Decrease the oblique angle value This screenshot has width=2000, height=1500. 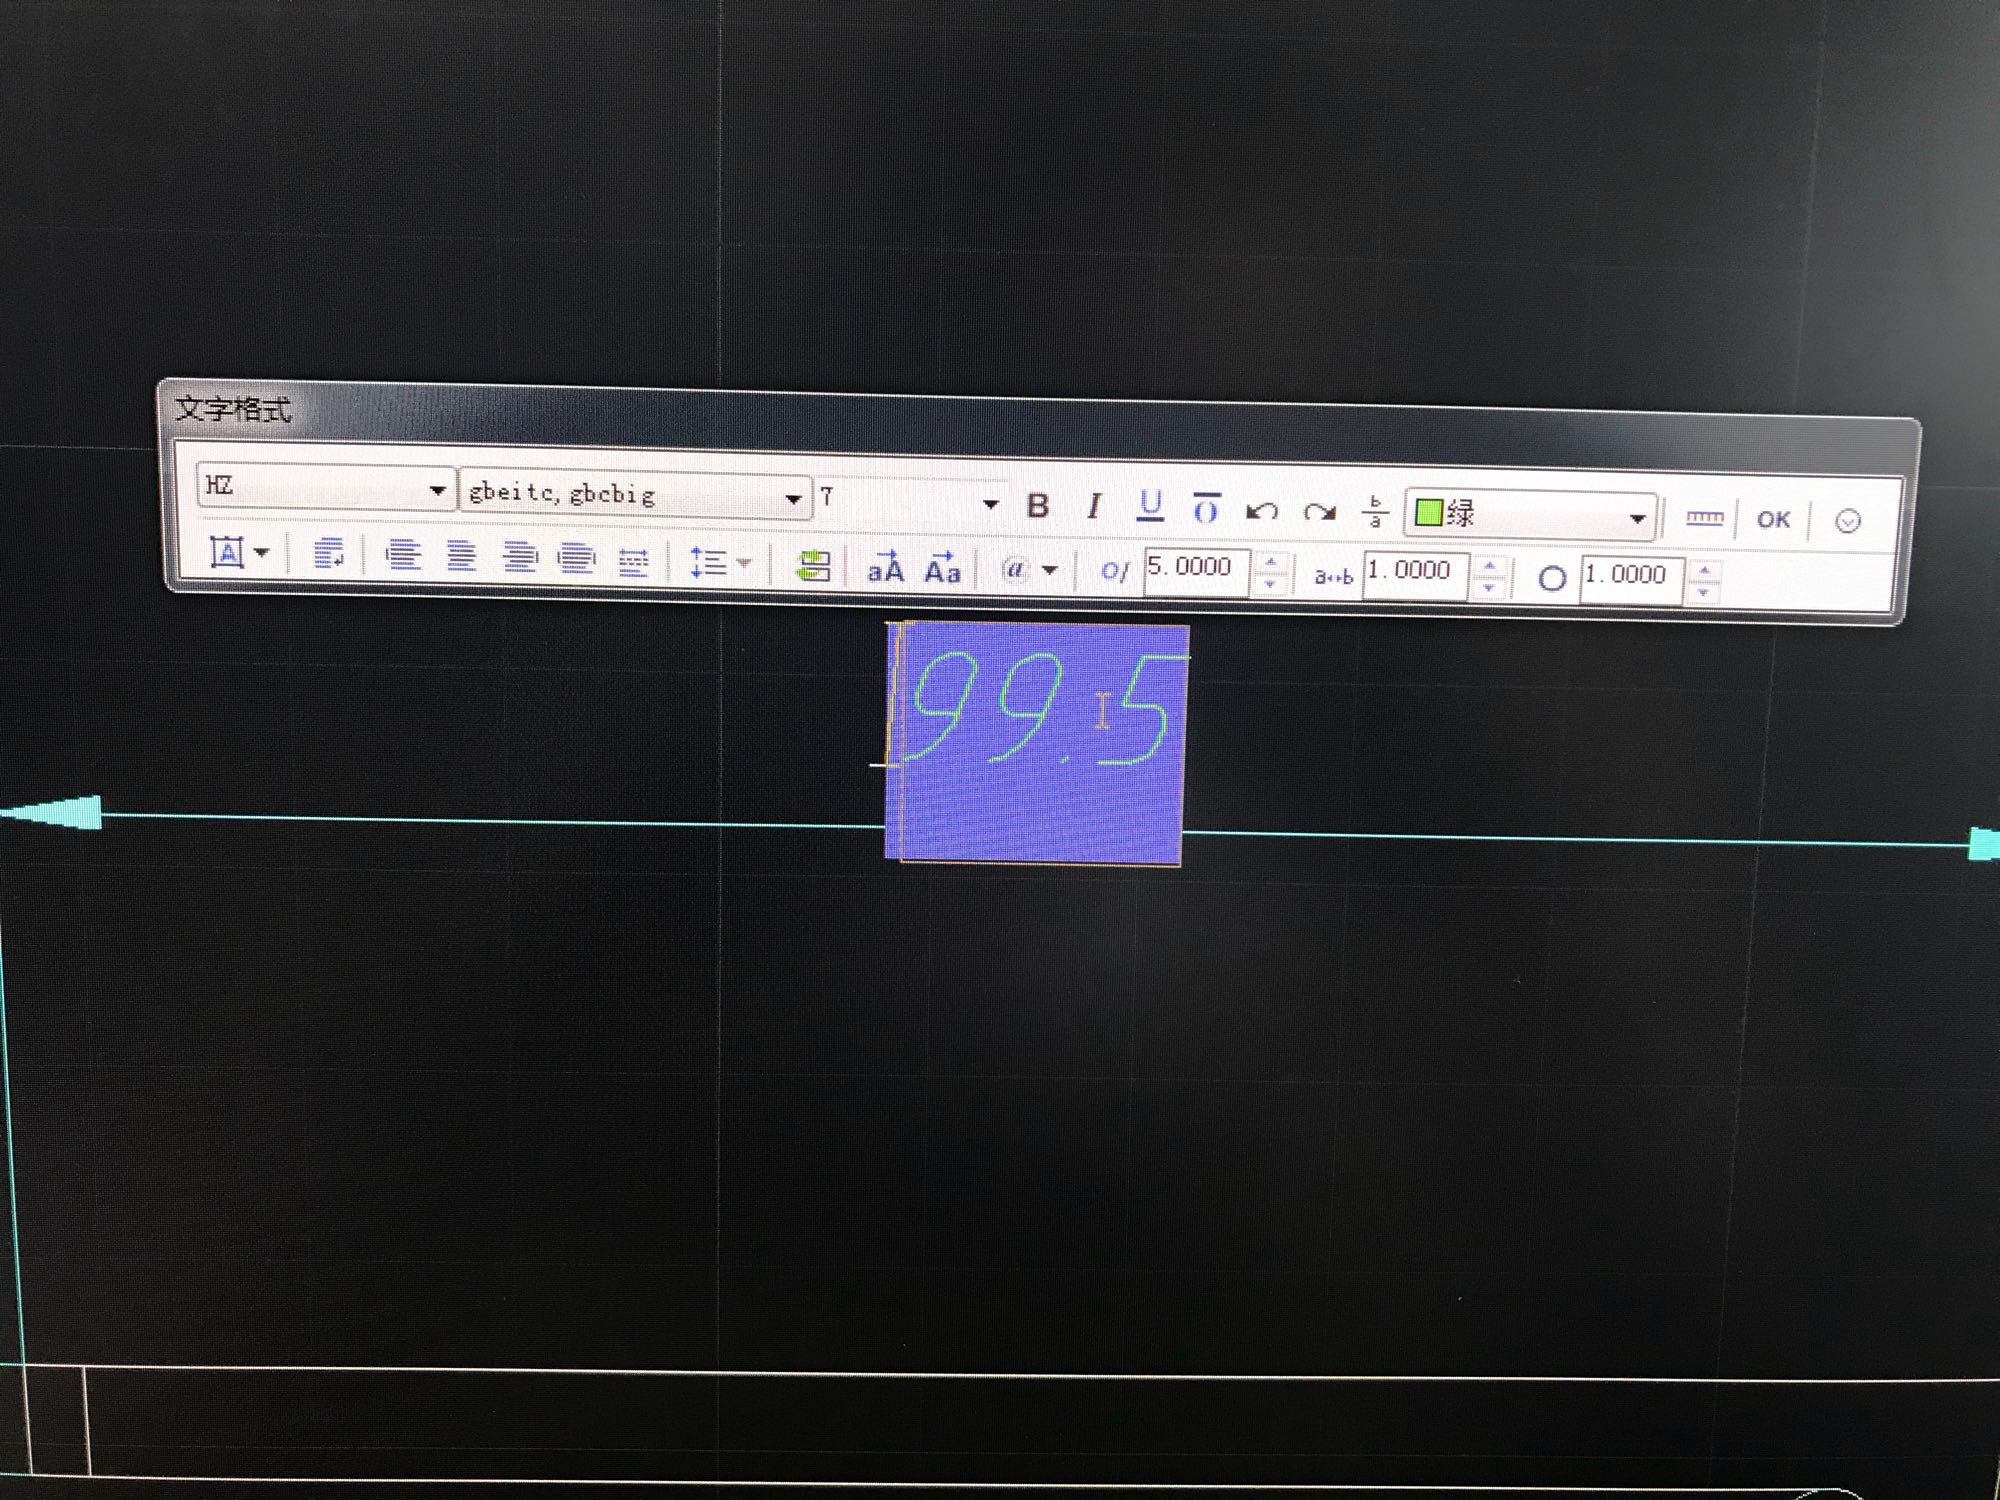coord(1270,584)
